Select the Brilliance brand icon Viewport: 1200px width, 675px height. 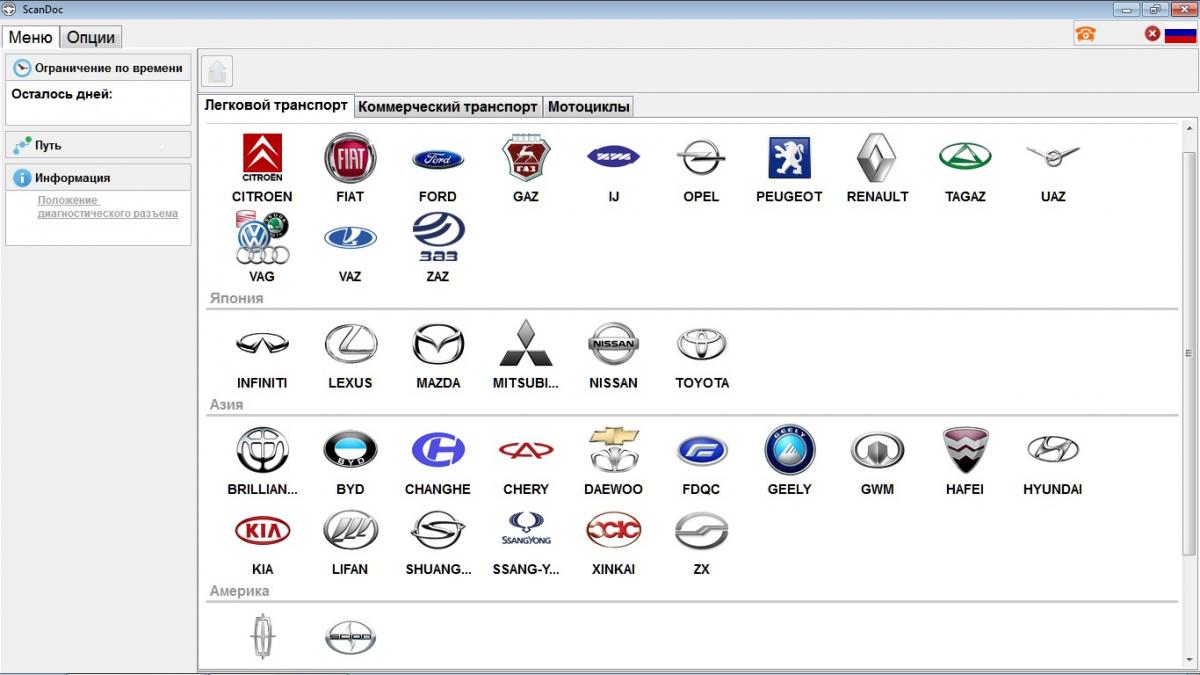(262, 450)
